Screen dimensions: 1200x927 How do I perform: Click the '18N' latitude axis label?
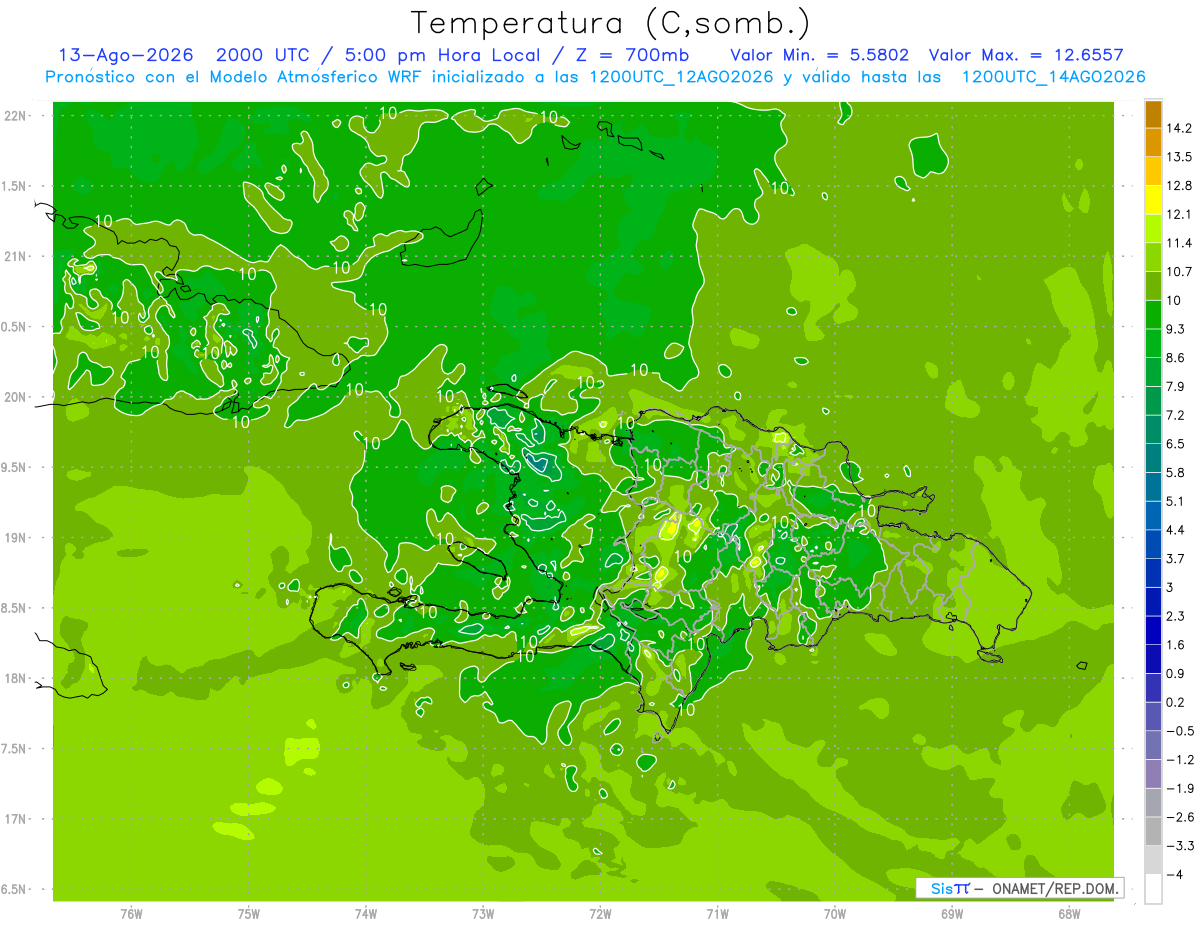pyautogui.click(x=15, y=678)
